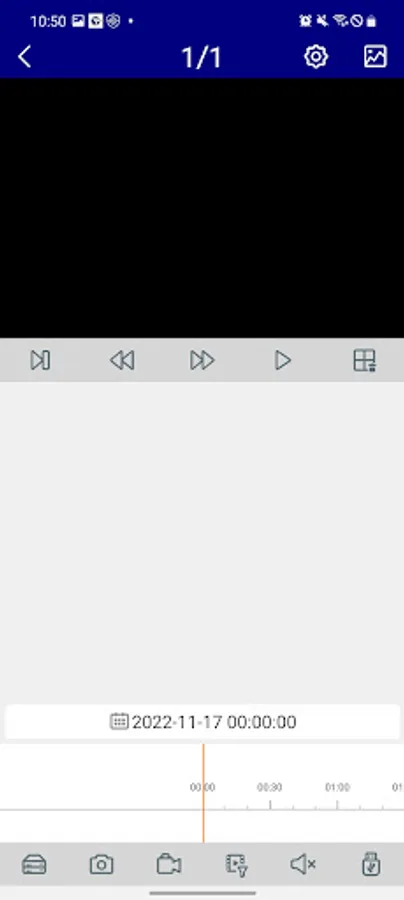Fast forward the playback
Screen dimensions: 404x900
pos(202,360)
